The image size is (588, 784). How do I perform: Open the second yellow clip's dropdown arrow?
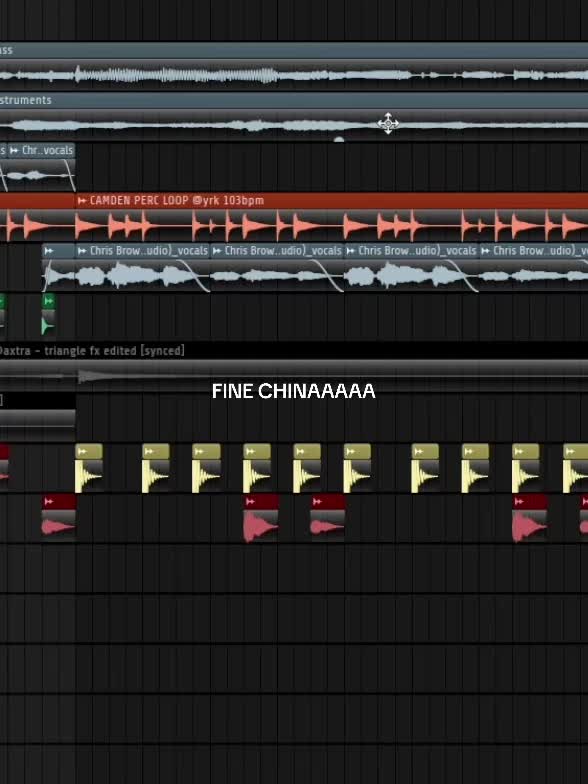[149, 452]
